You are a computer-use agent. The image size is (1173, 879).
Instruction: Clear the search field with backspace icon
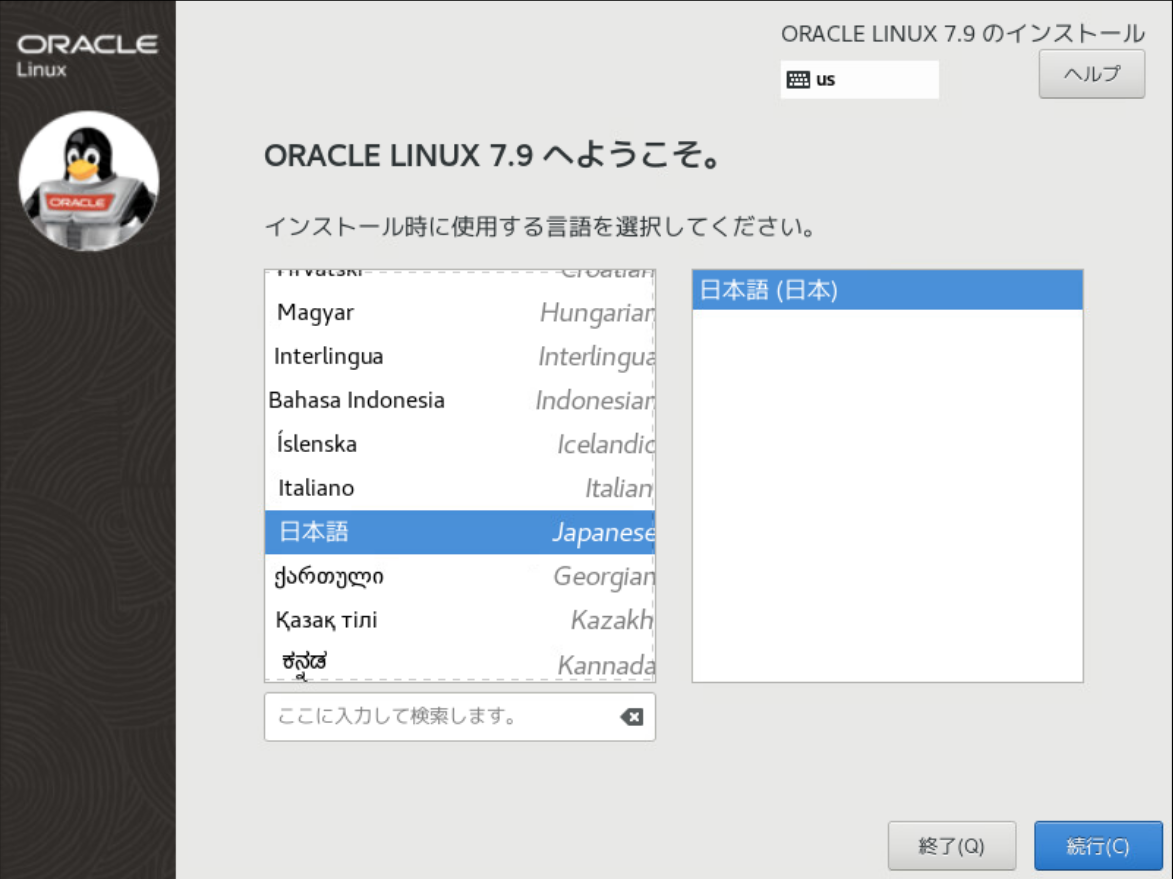pyautogui.click(x=631, y=717)
